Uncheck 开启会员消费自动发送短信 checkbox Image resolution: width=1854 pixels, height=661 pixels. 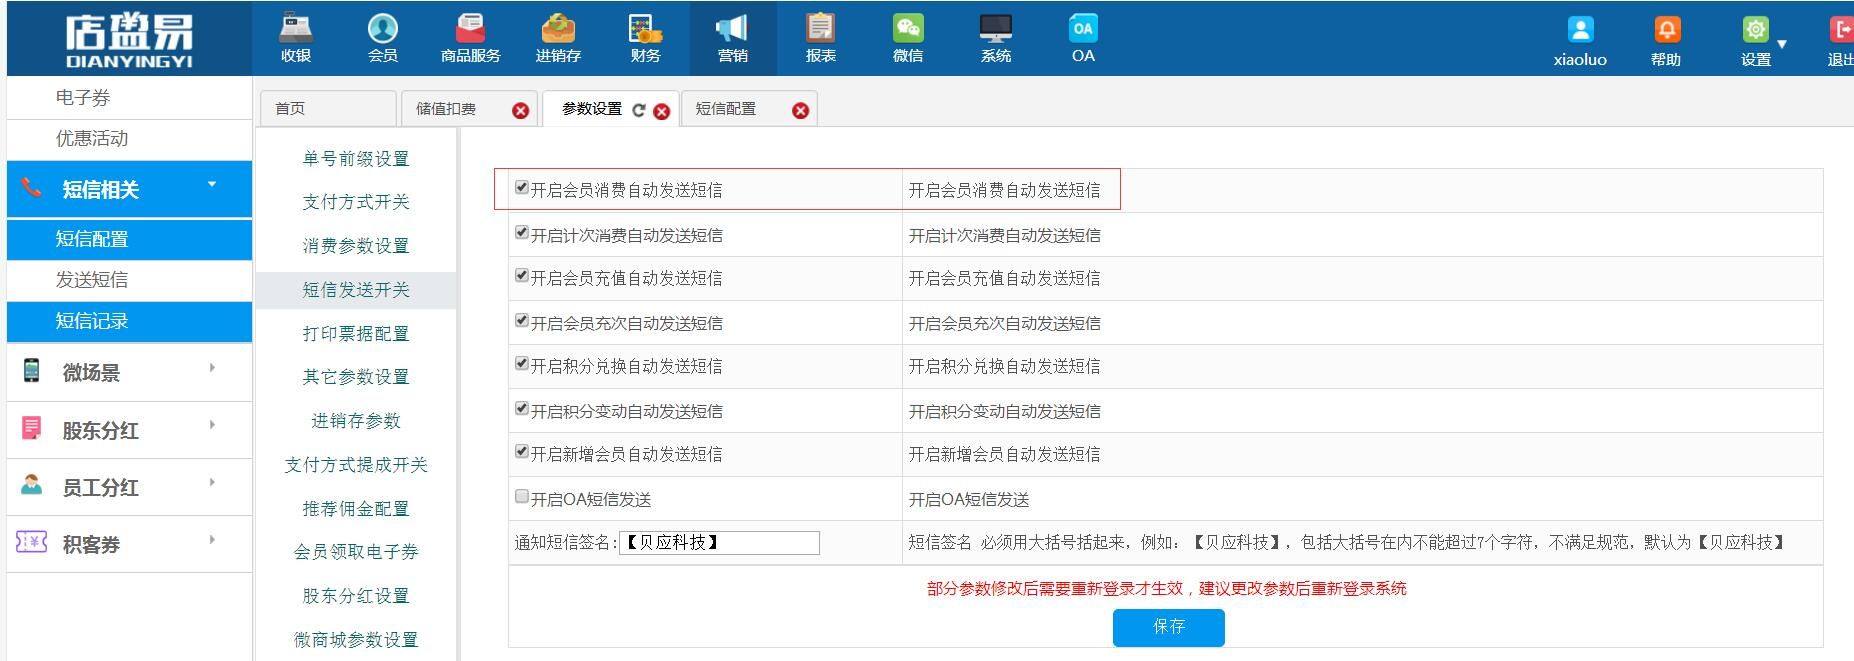[x=521, y=187]
